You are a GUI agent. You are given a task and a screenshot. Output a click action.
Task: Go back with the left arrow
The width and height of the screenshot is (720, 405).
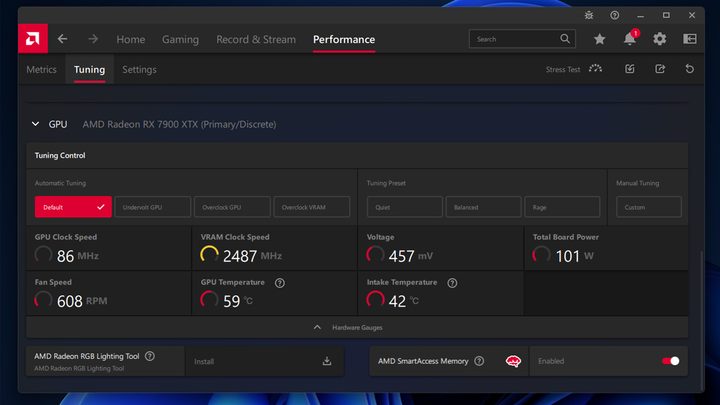click(62, 39)
